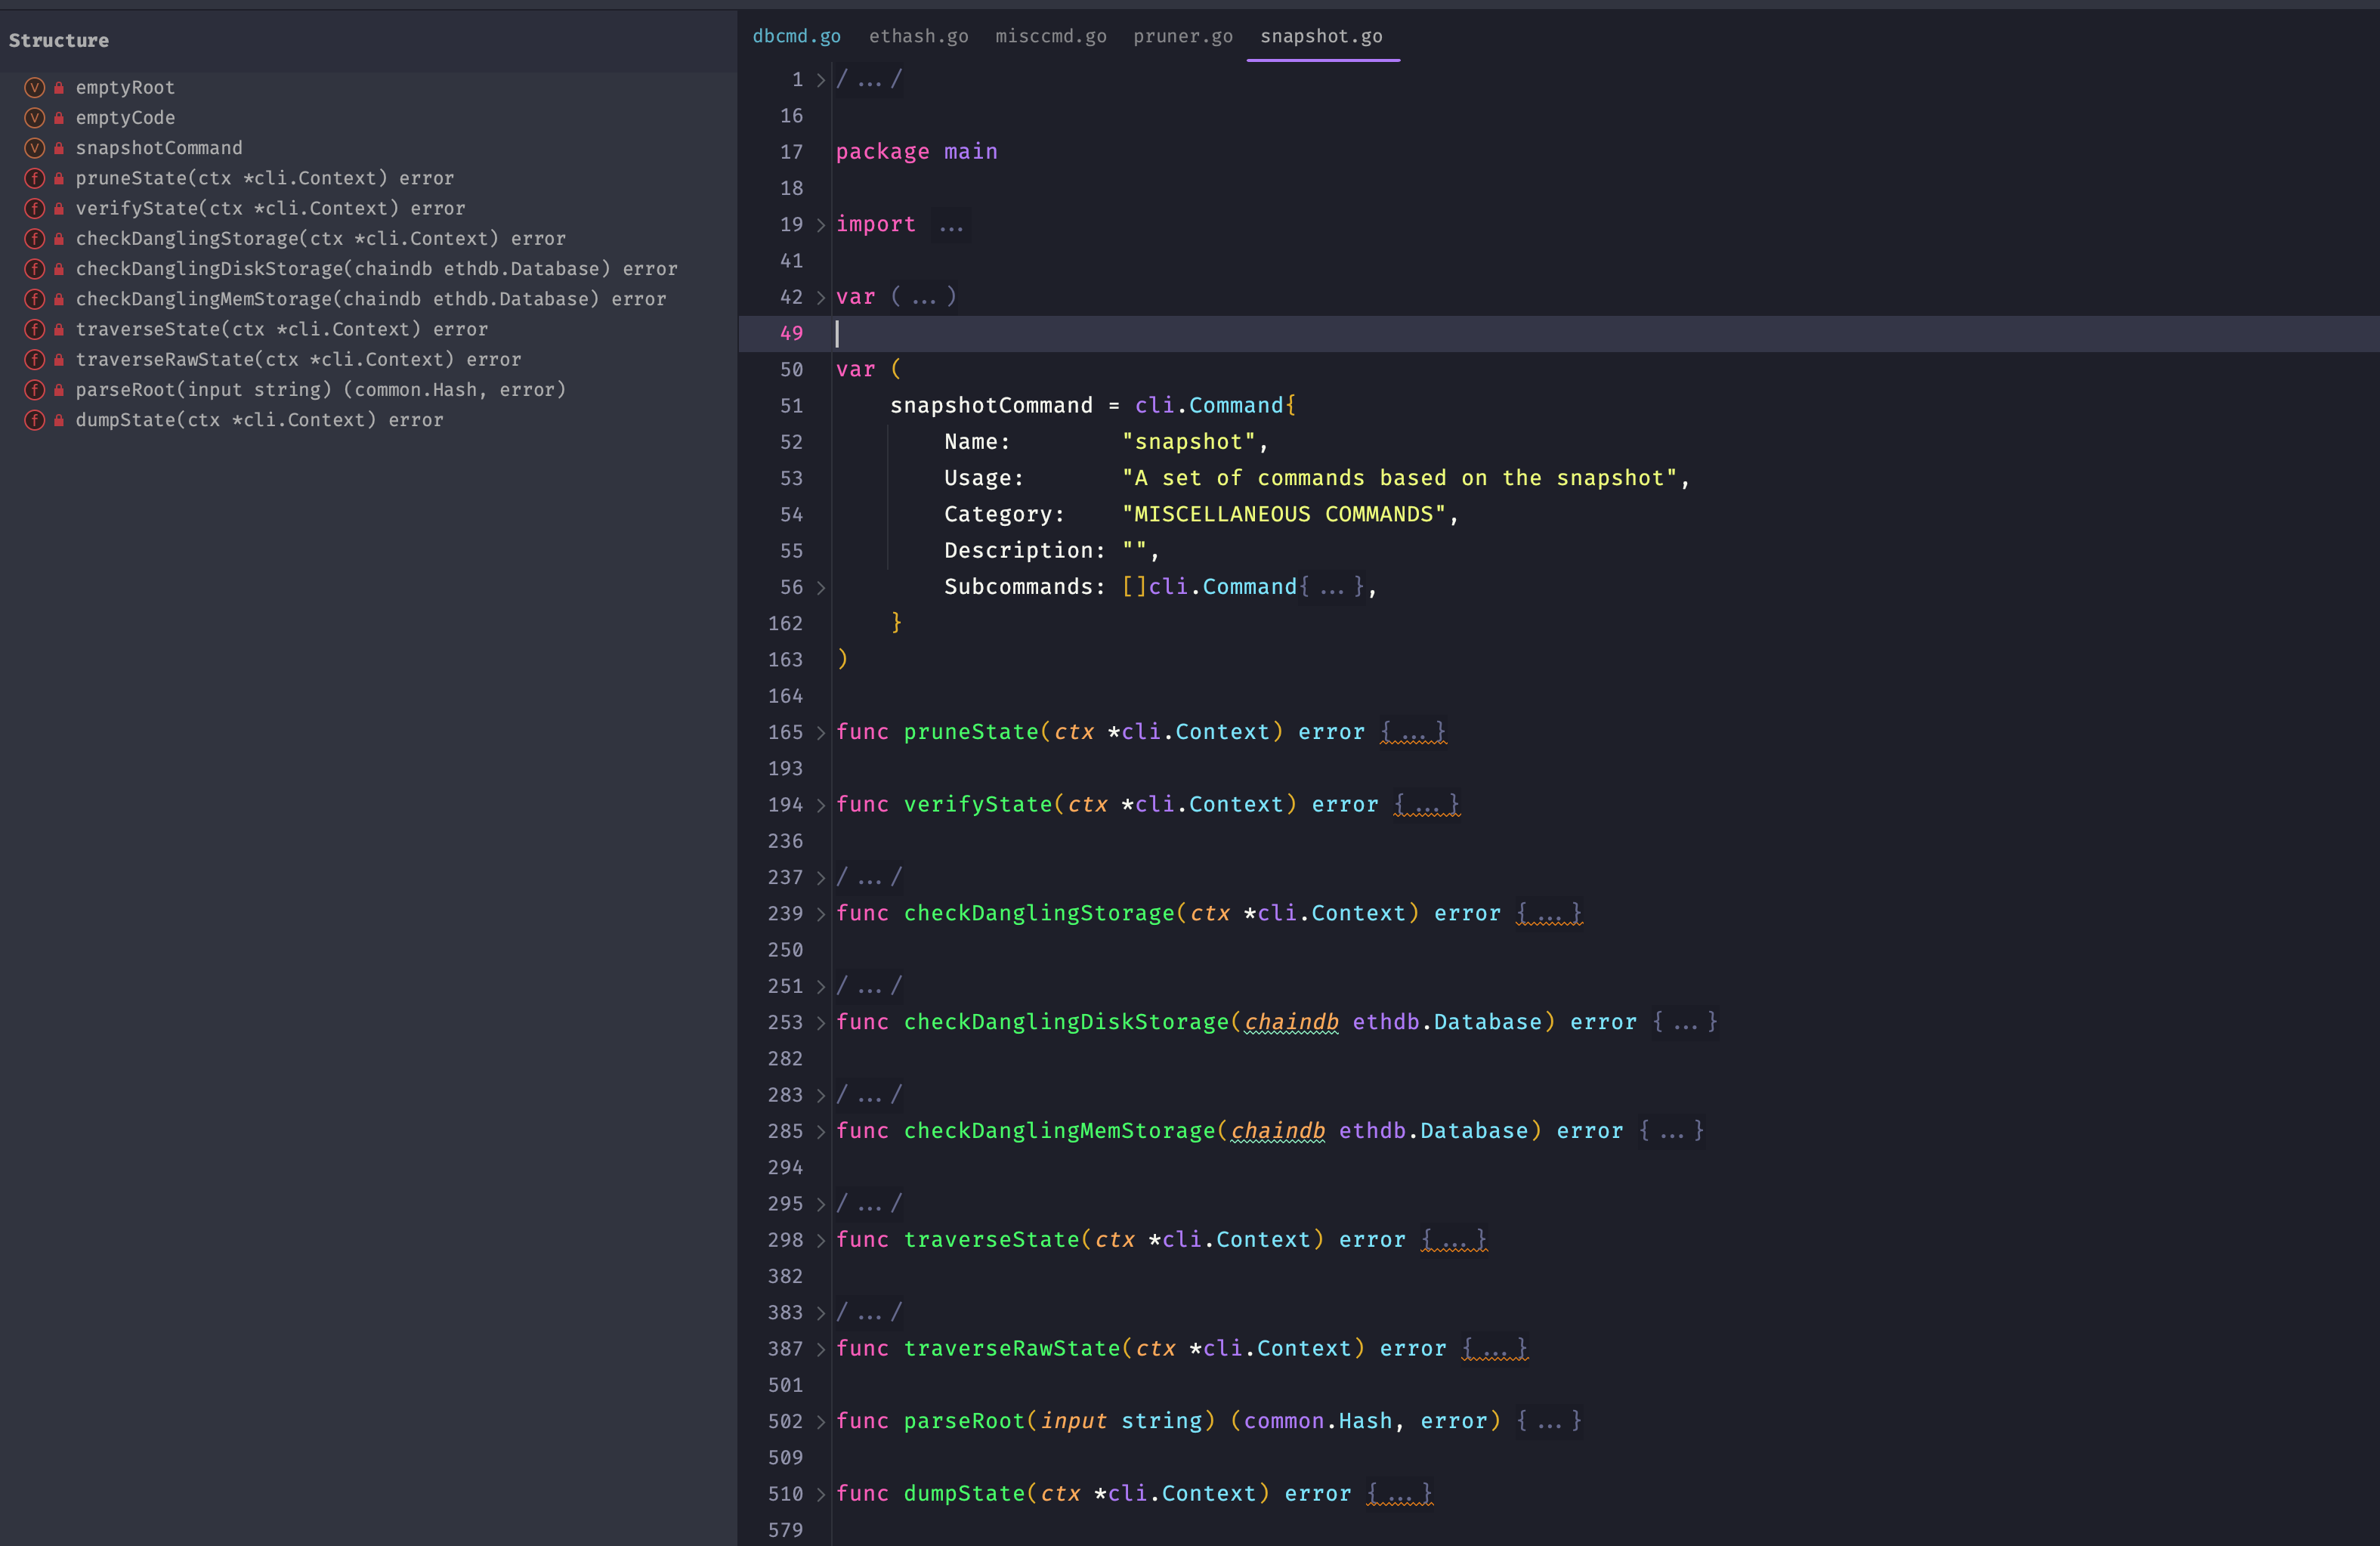Click the function icon beside checkDanglingDiskStorage

pos(34,269)
